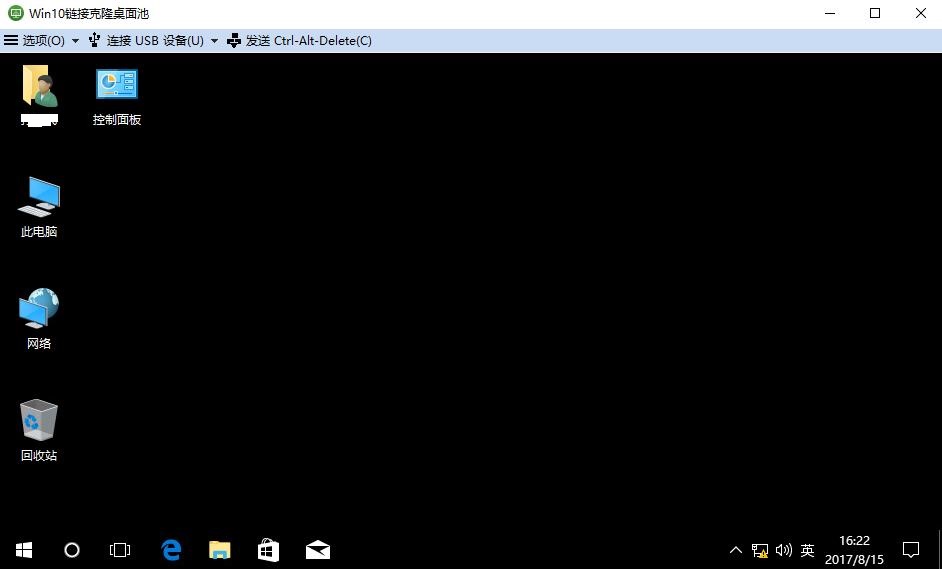Viewport: 942px width, 569px height.
Task: Open File Explorer from taskbar
Action: tap(220, 550)
